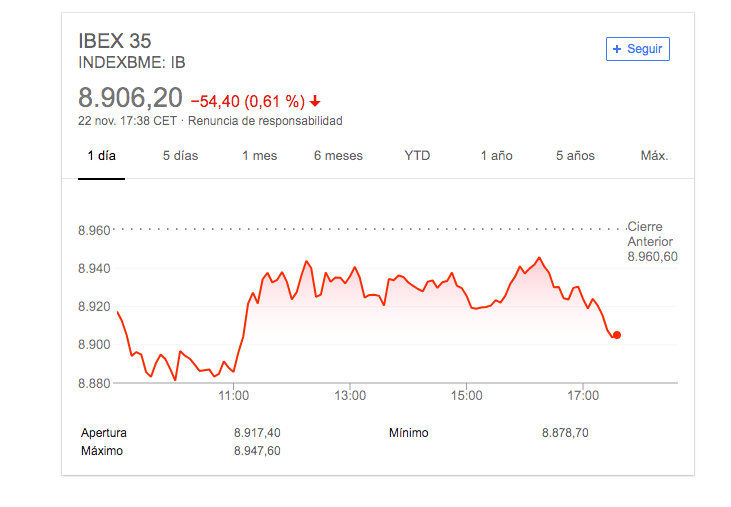The image size is (731, 507).
Task: Open the Renuncia de responsabilidad link
Action: point(265,121)
